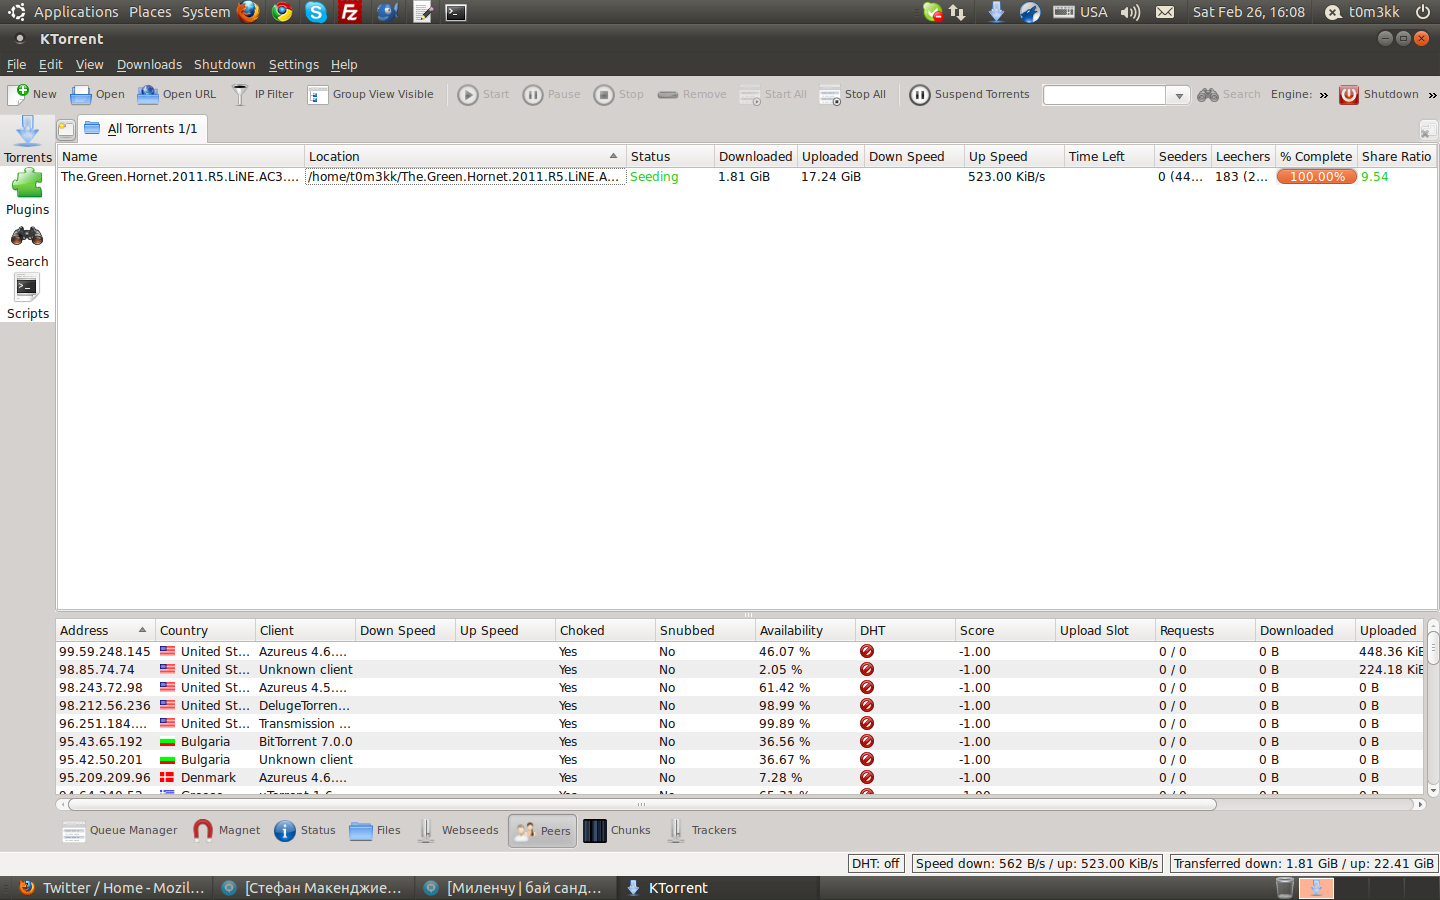
Task: Open the Shutdown menu
Action: [224, 65]
